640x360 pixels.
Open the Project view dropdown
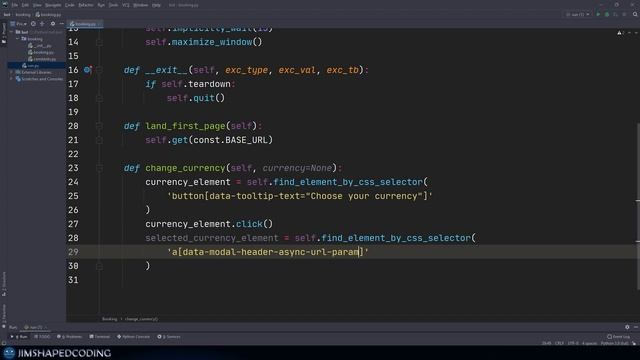point(19,24)
